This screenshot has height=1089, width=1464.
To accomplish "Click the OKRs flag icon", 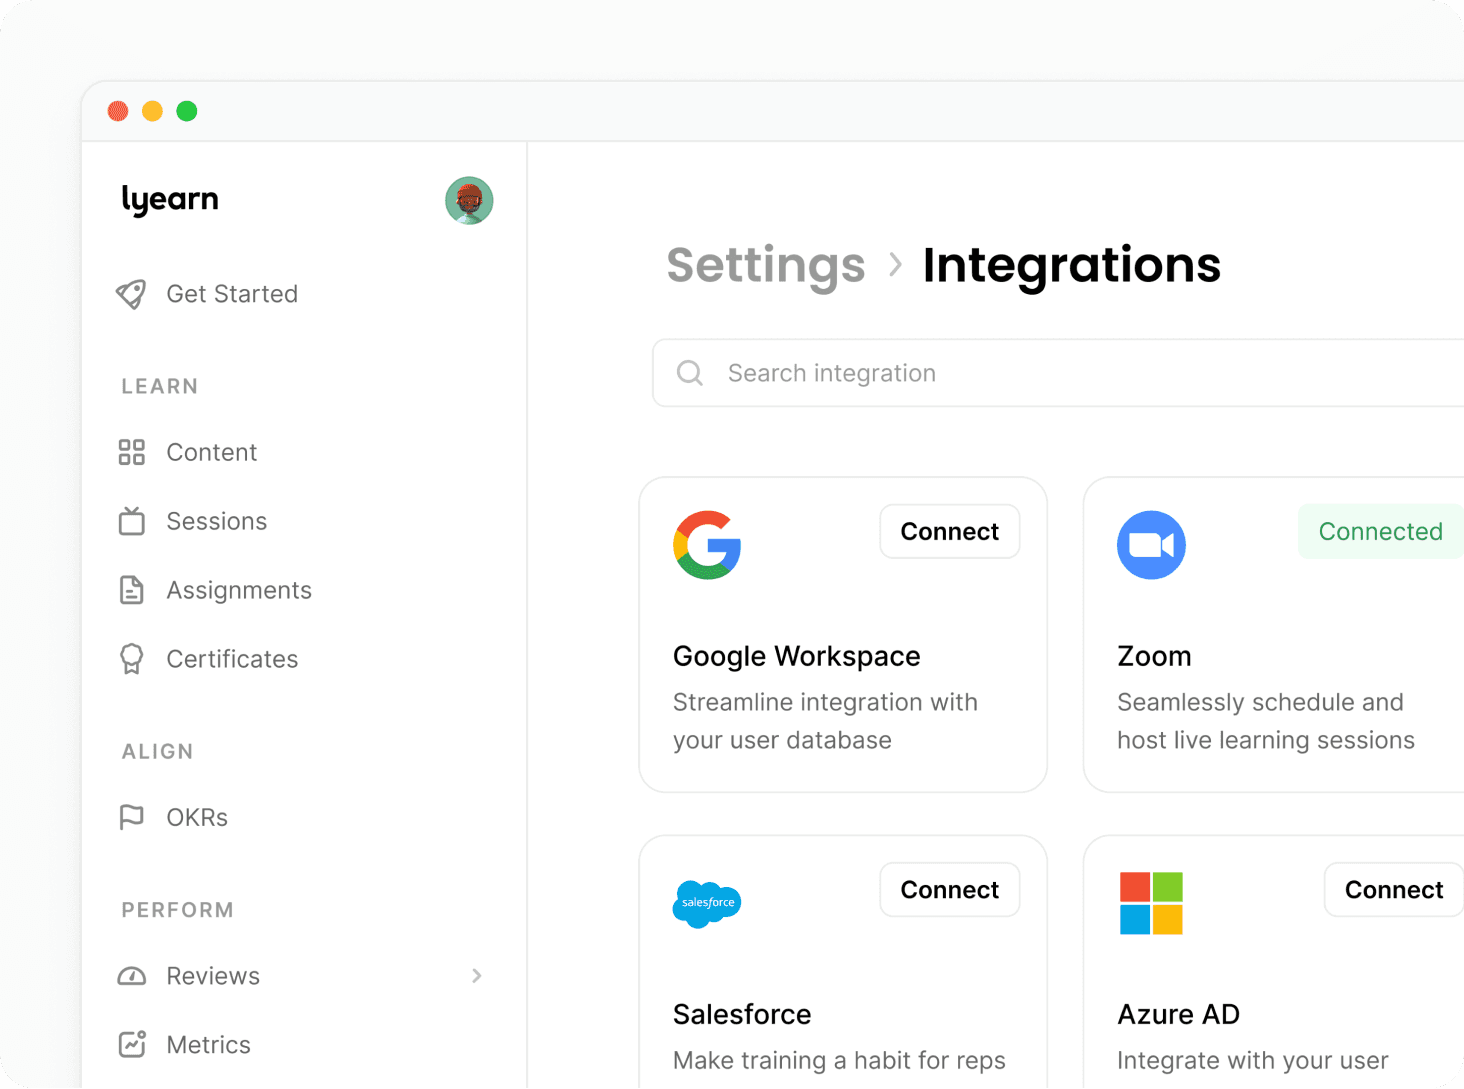I will click(131, 817).
